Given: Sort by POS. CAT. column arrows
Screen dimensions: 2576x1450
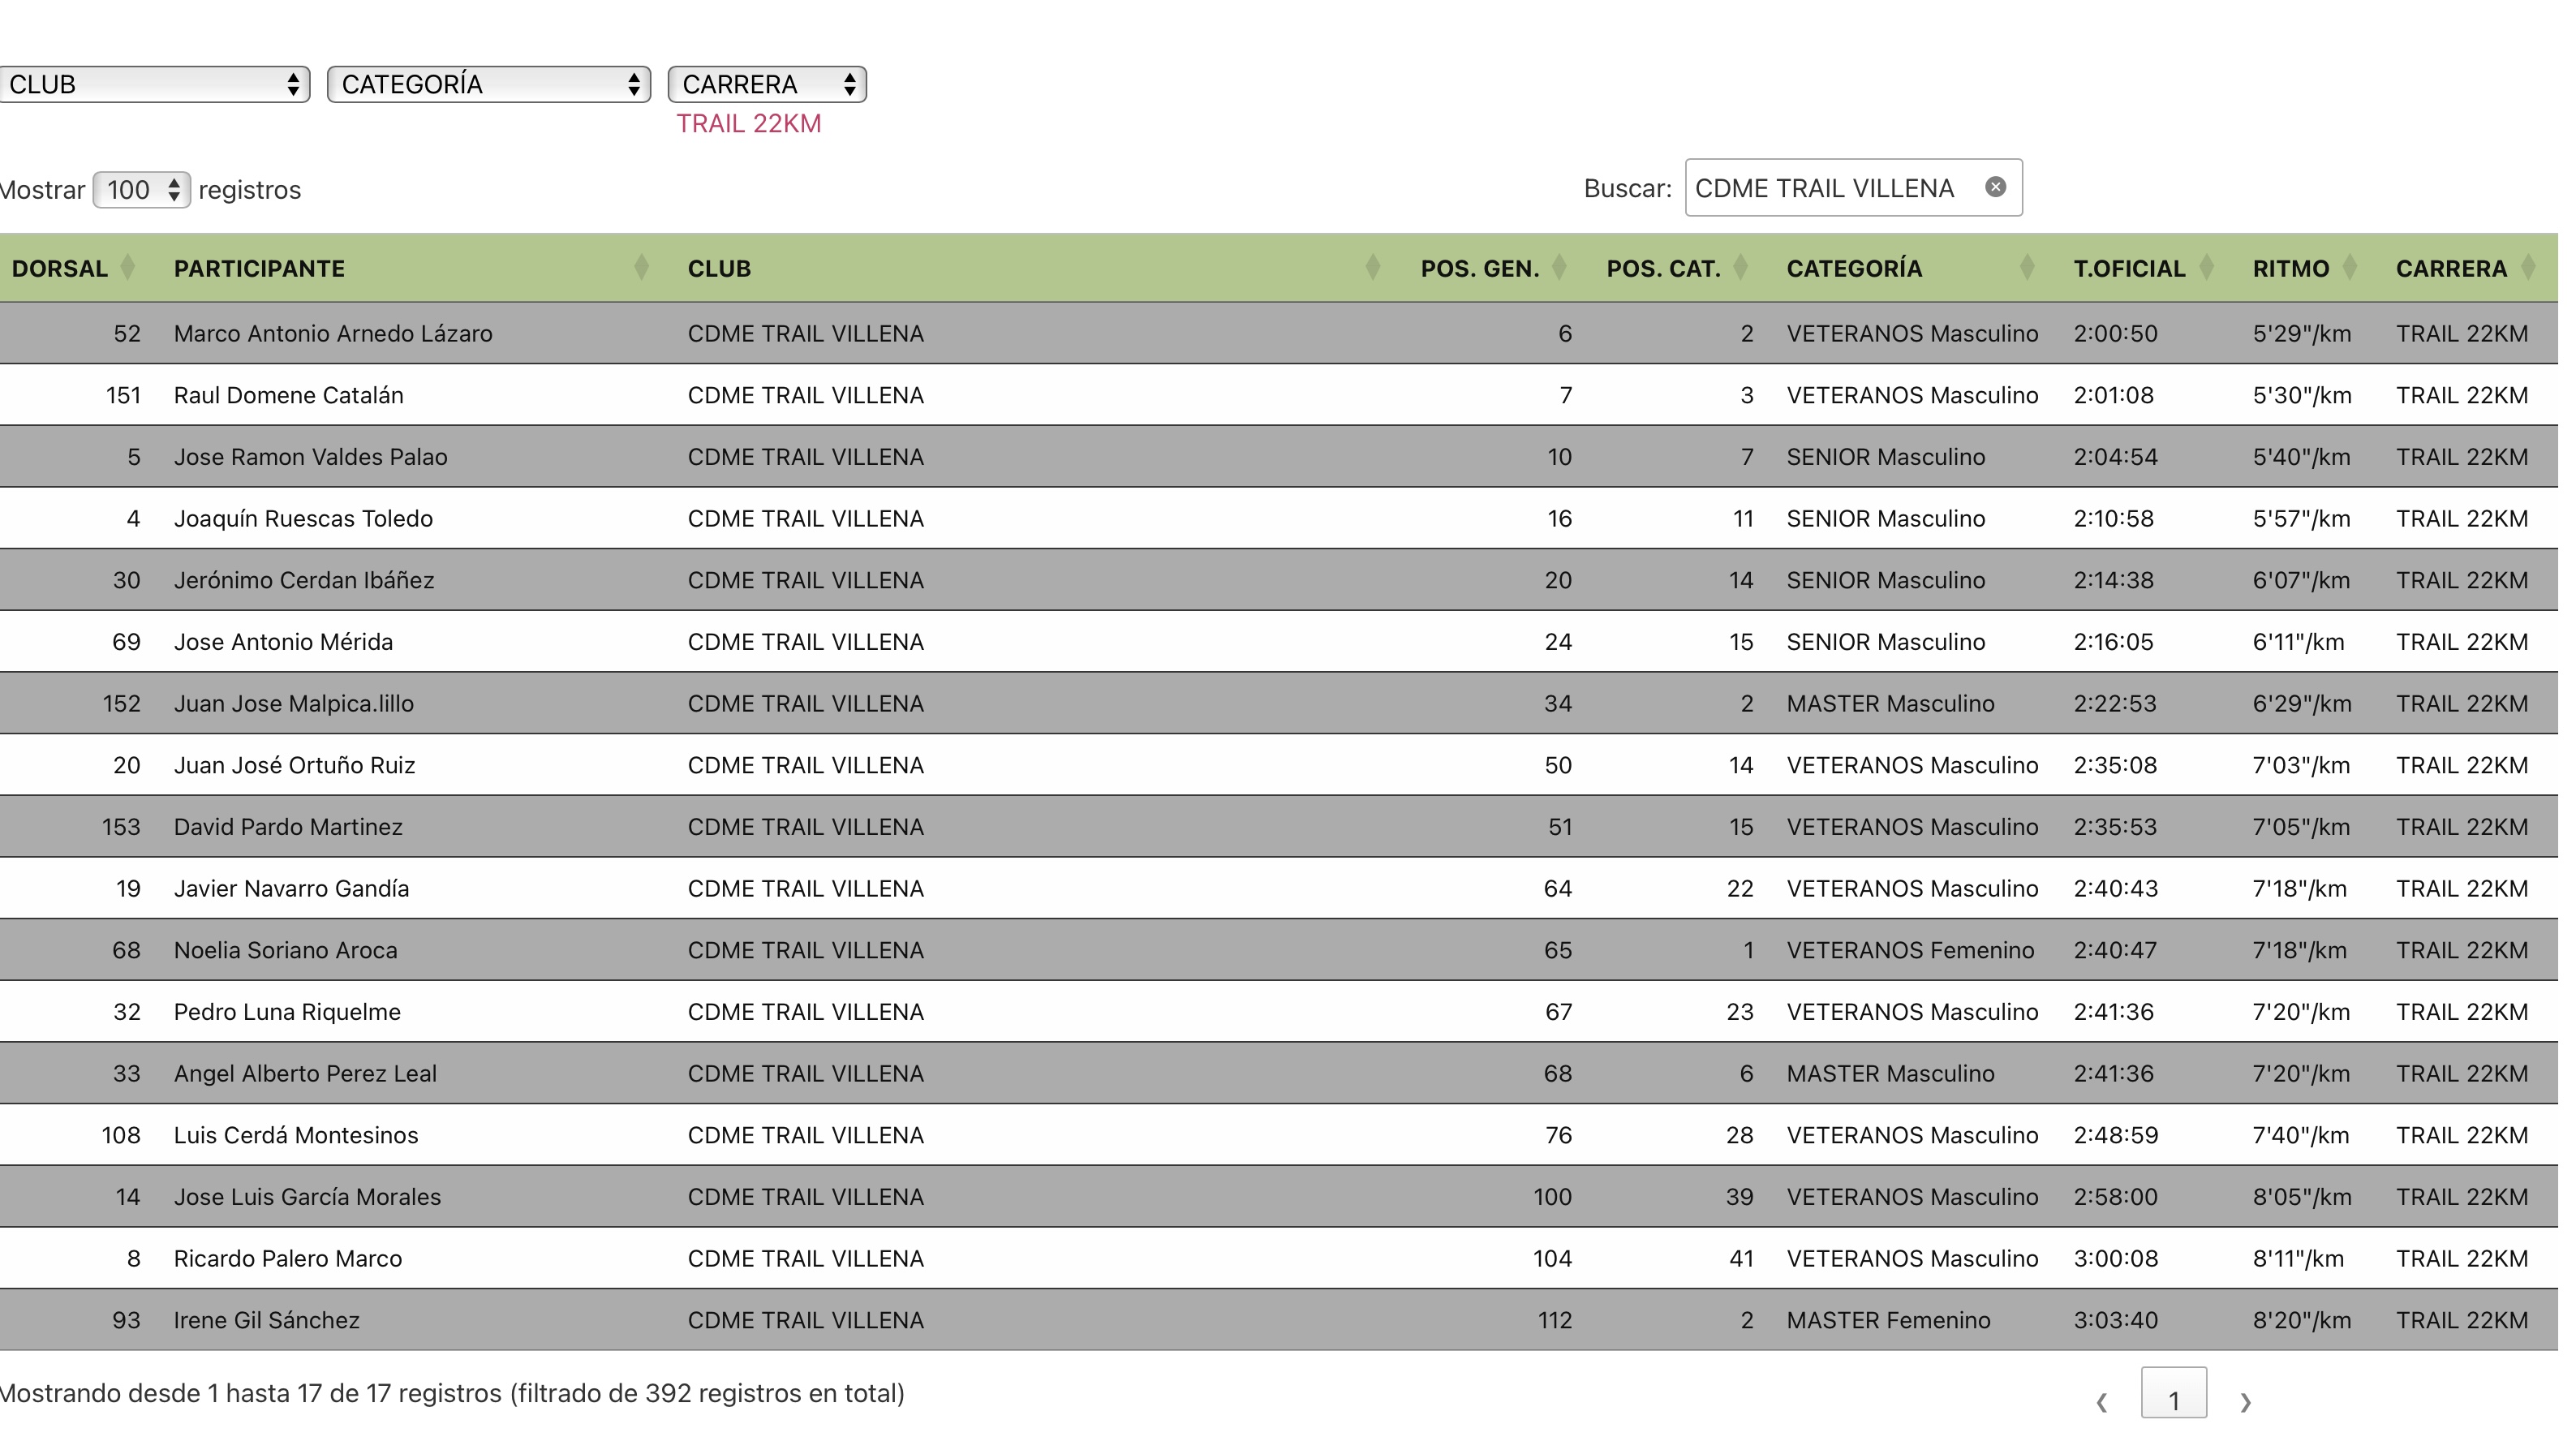Looking at the screenshot, I should [x=1740, y=267].
